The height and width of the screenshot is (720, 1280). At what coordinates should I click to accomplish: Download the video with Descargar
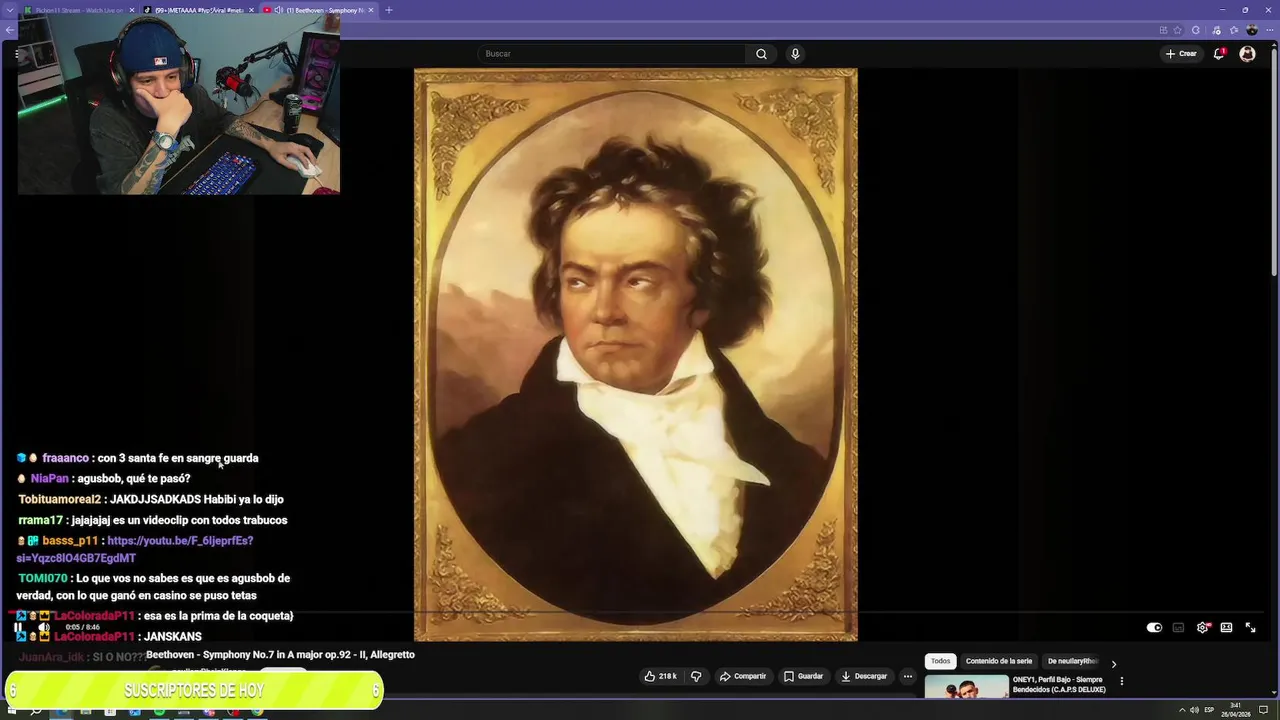864,676
